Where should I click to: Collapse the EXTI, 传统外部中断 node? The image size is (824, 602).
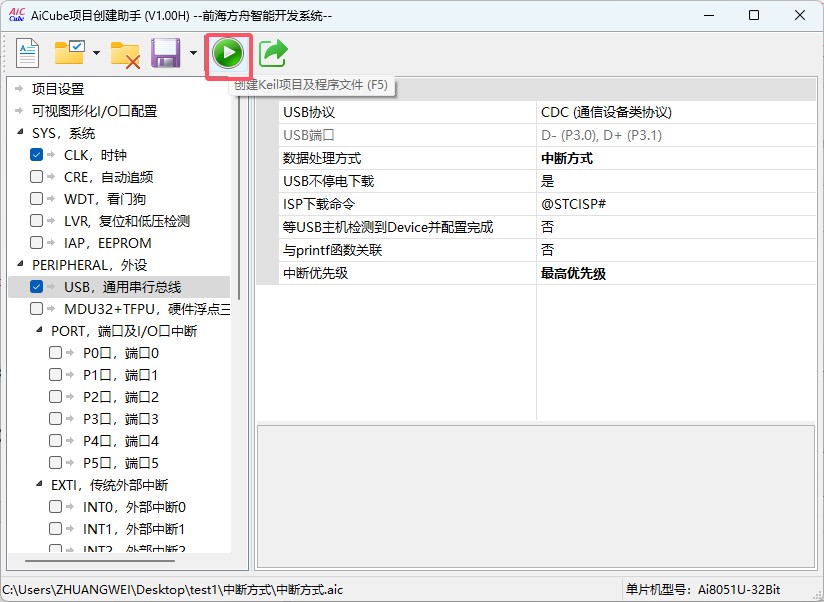(x=39, y=484)
